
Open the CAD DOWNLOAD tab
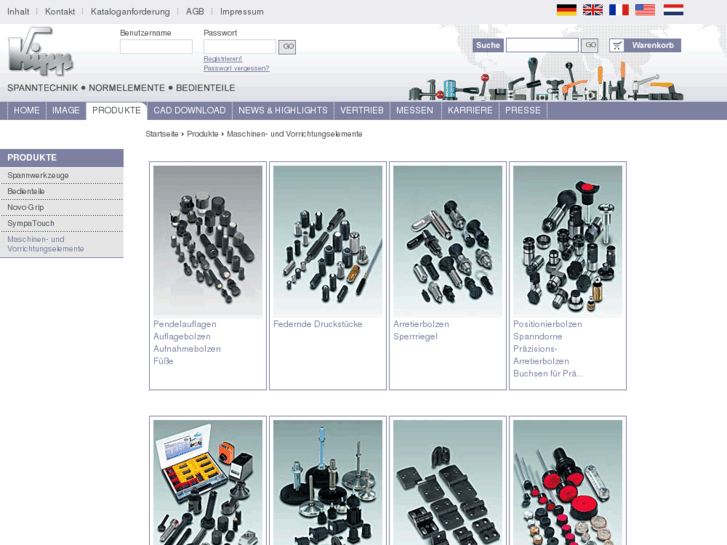(x=189, y=110)
